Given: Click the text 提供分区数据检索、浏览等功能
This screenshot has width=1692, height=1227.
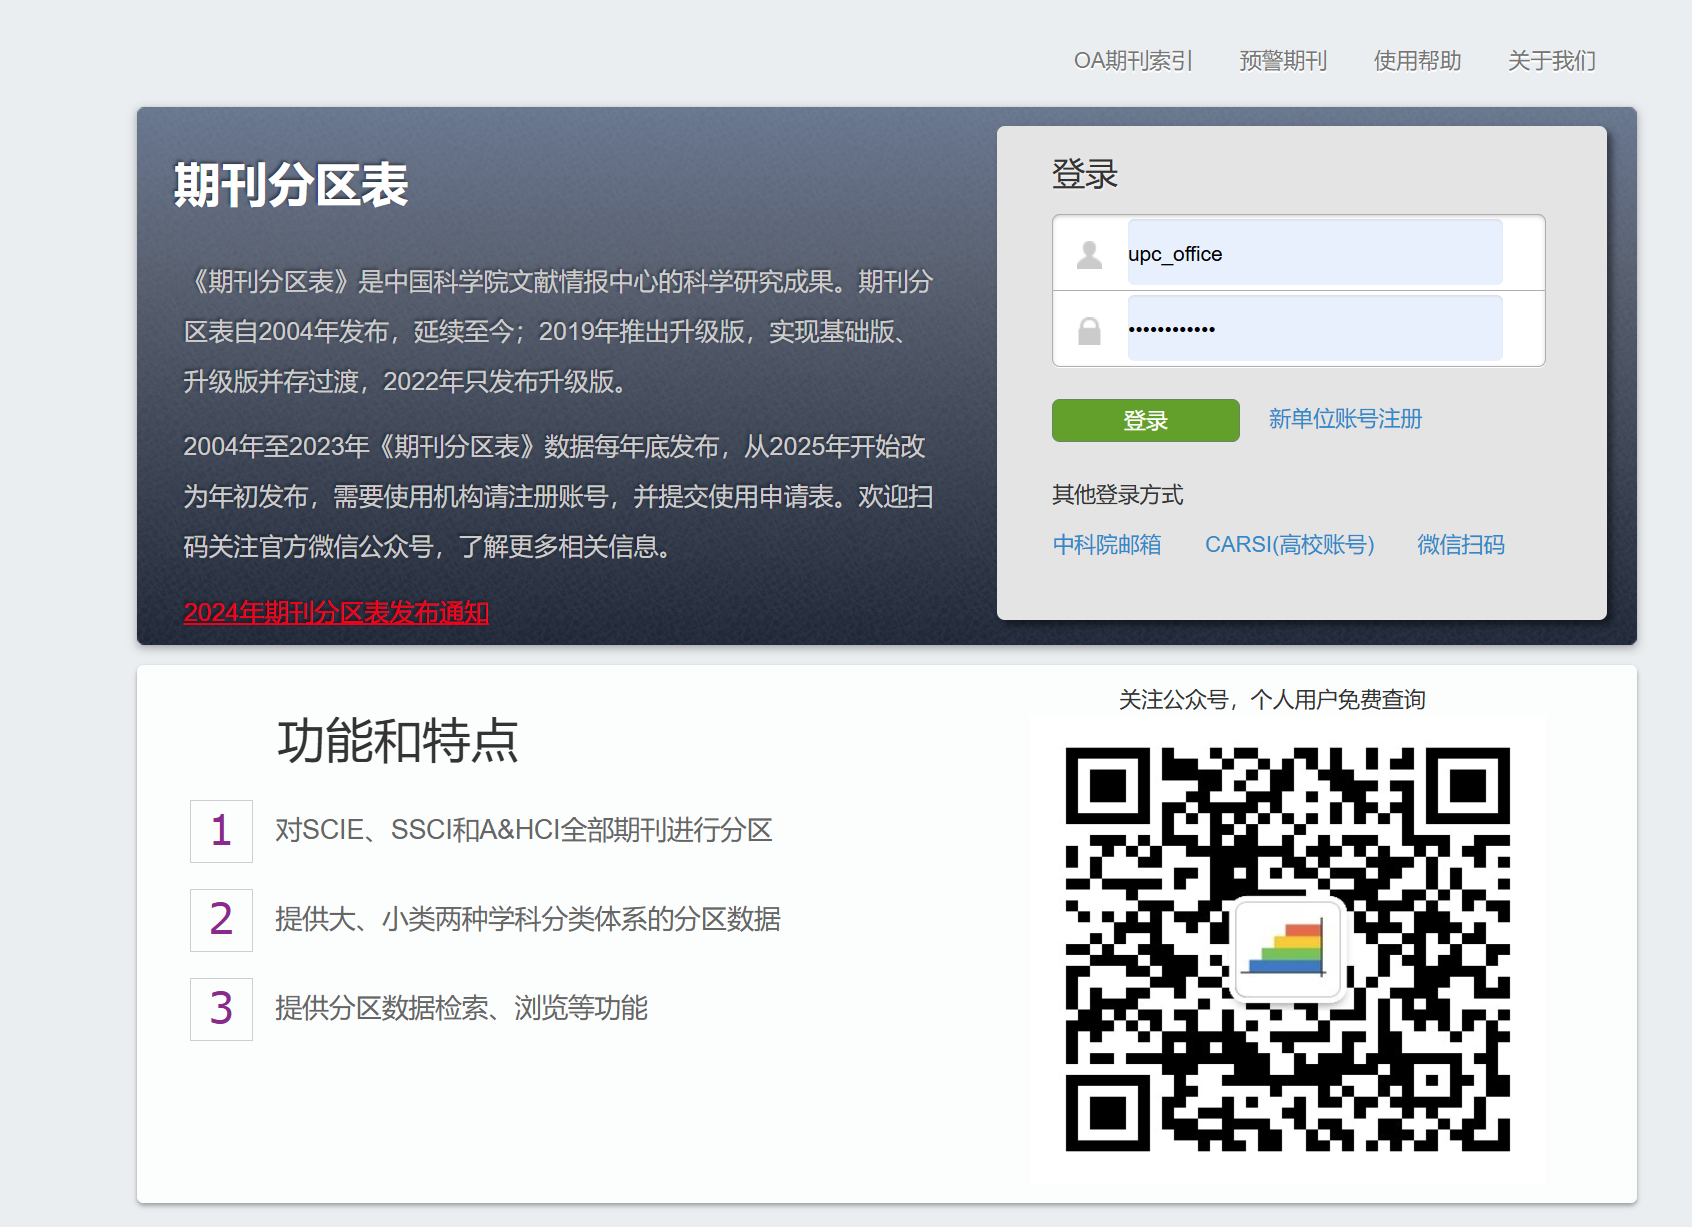Looking at the screenshot, I should [462, 1008].
